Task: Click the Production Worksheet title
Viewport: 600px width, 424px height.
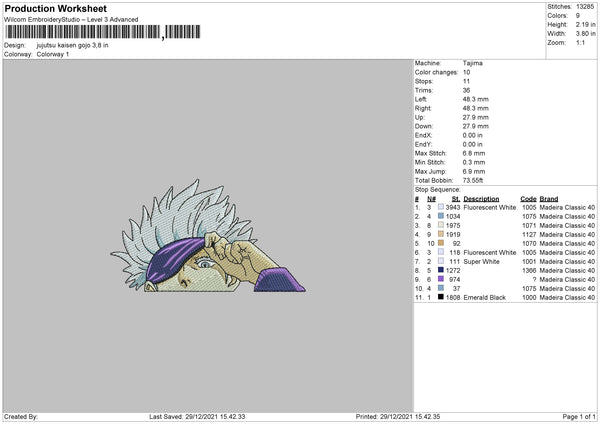Action: [55, 8]
